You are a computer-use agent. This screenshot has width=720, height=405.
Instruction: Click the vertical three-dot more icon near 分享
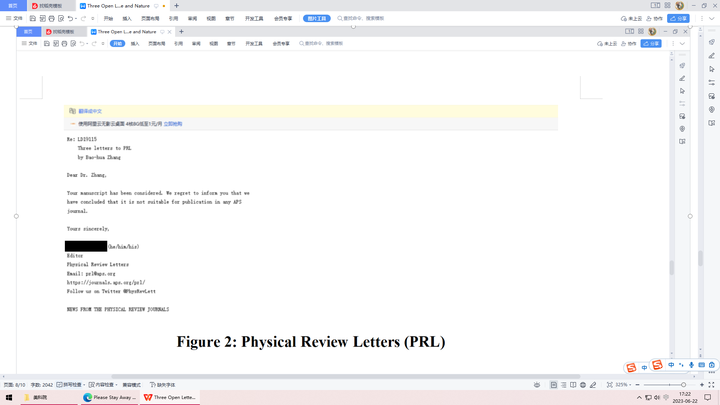(x=702, y=18)
